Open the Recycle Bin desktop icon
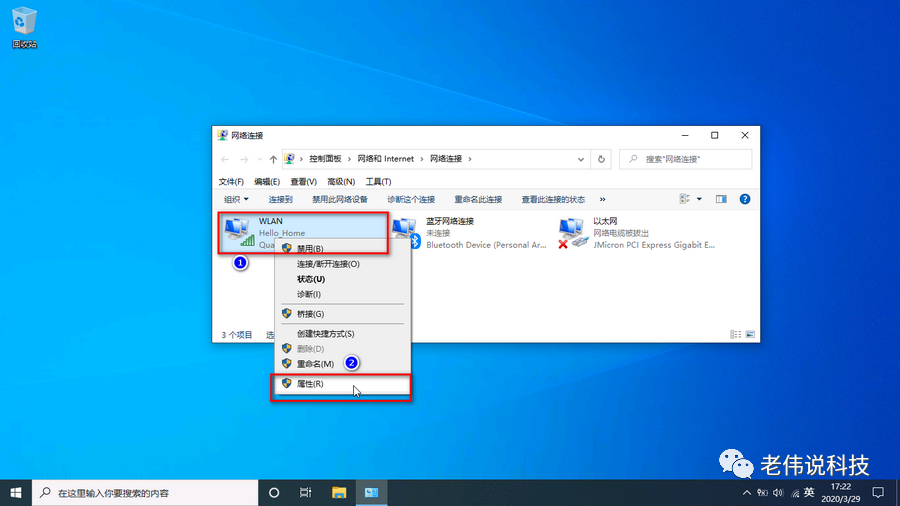Screen dimensions: 900x506 (x=24, y=28)
